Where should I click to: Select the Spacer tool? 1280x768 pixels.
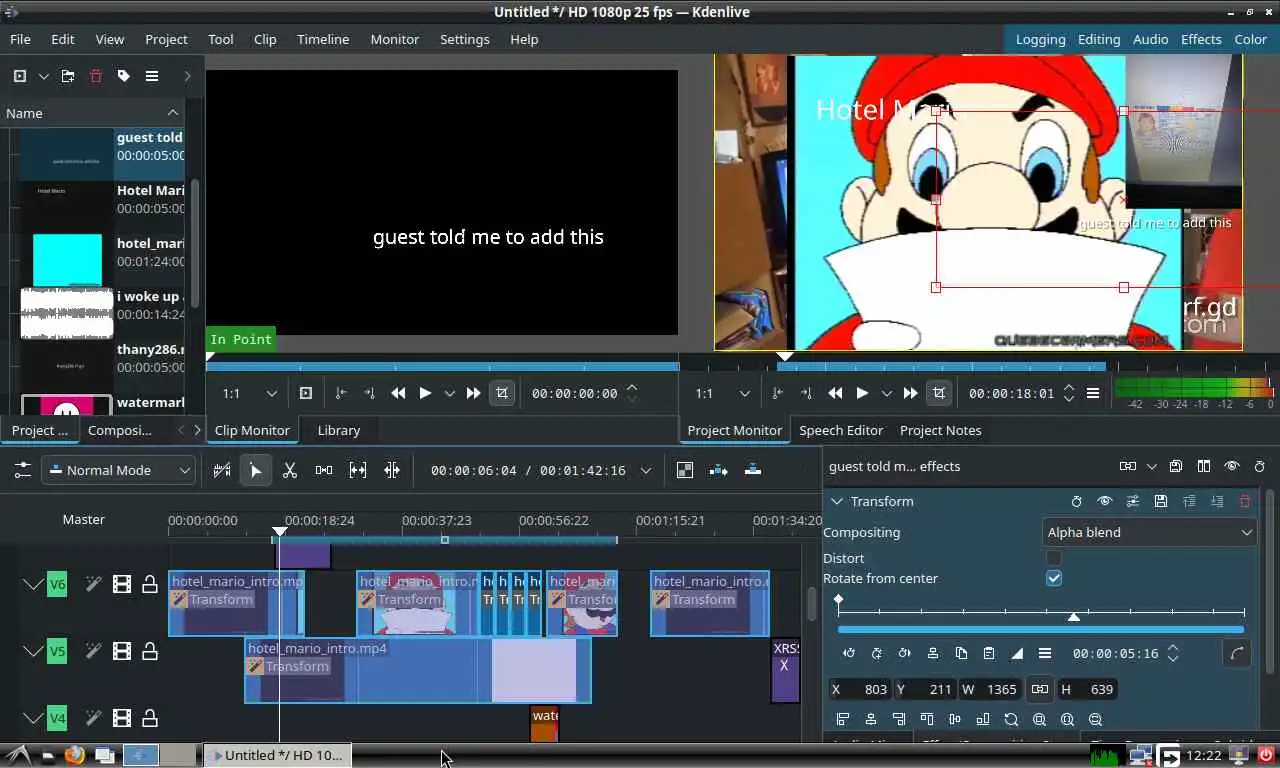coord(324,470)
